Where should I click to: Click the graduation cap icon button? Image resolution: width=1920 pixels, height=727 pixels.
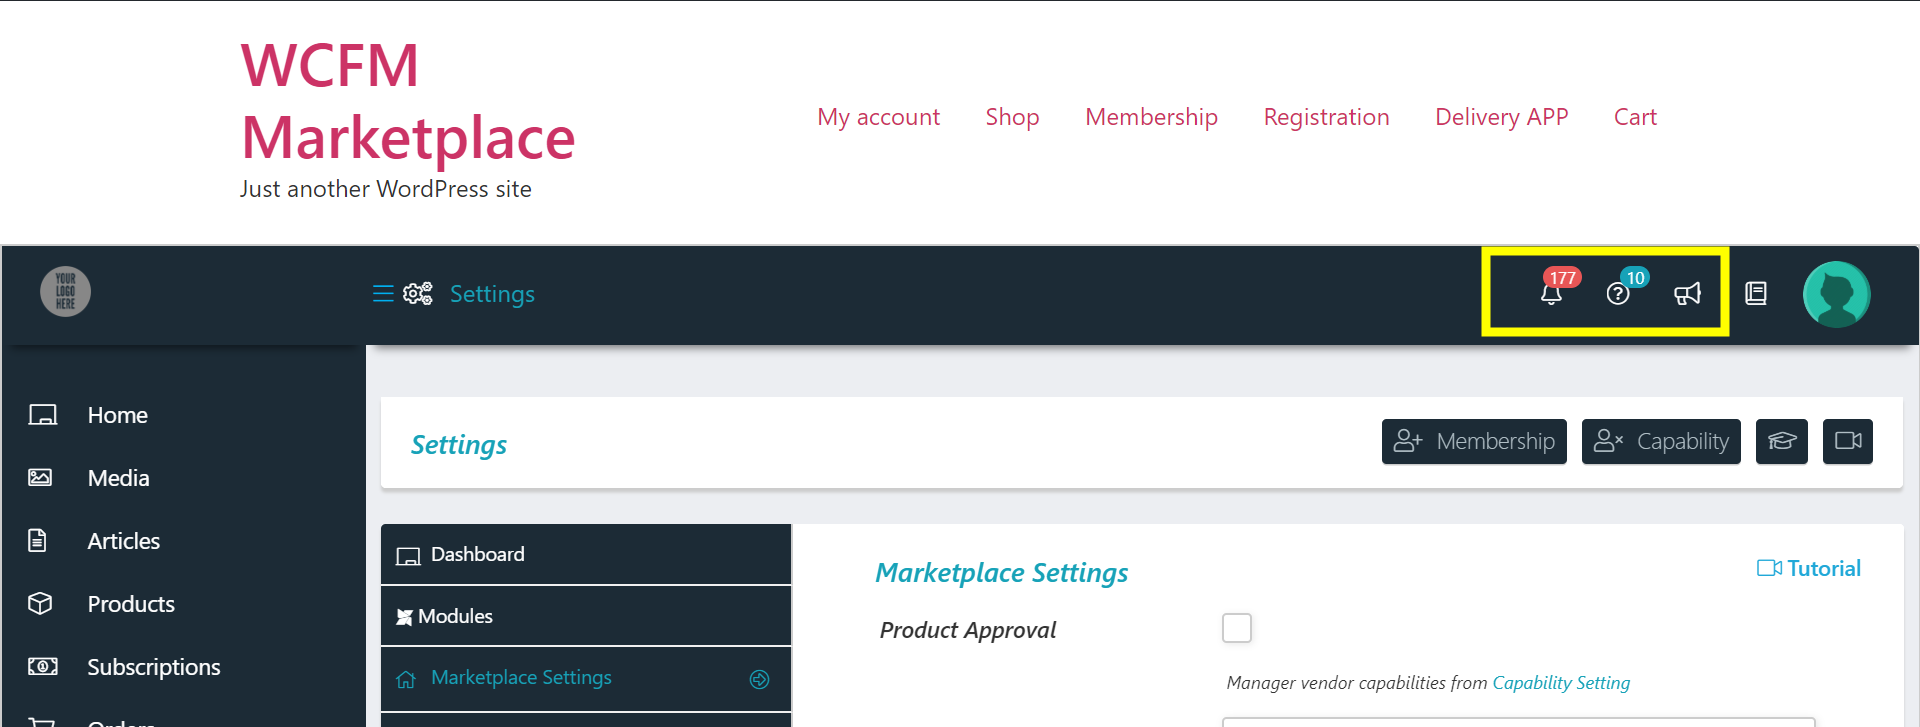pyautogui.click(x=1781, y=441)
